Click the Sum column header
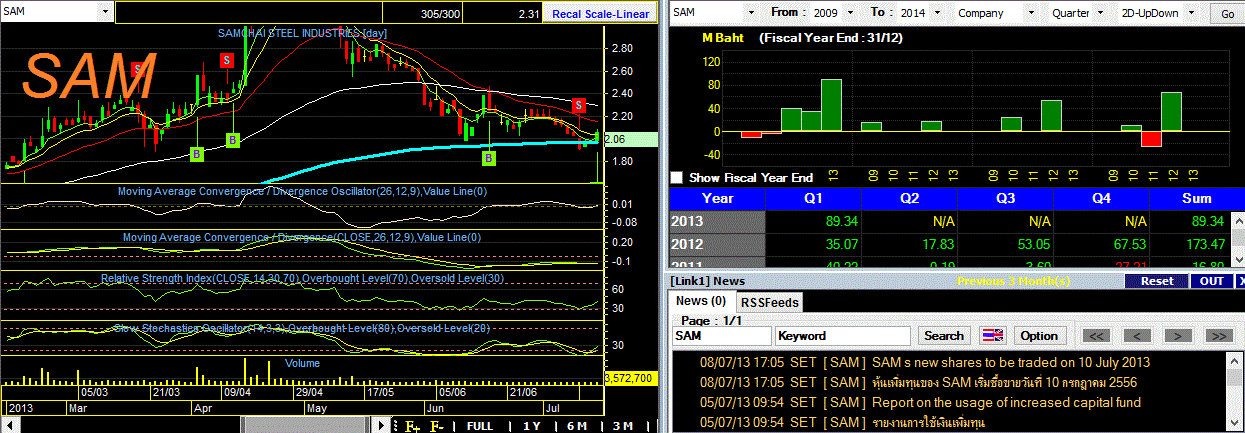 point(1196,198)
